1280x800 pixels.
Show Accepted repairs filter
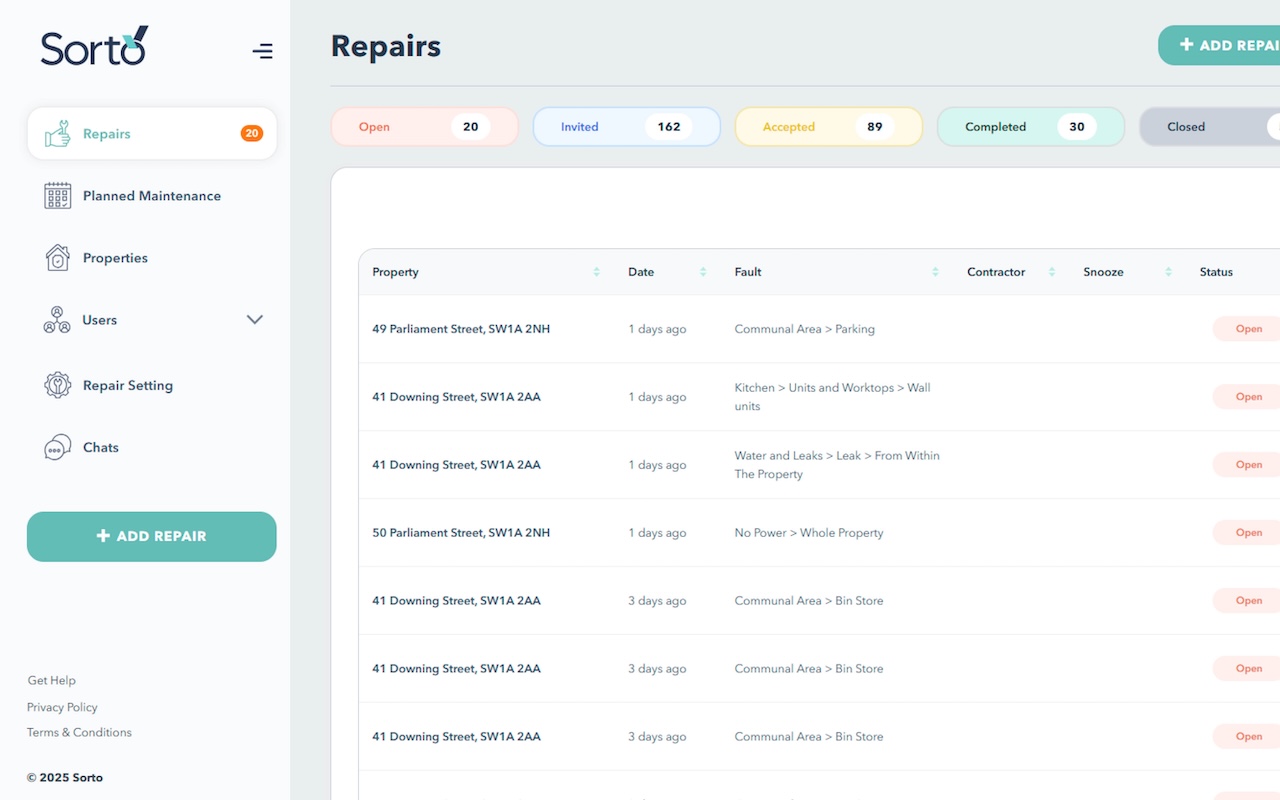click(x=828, y=127)
